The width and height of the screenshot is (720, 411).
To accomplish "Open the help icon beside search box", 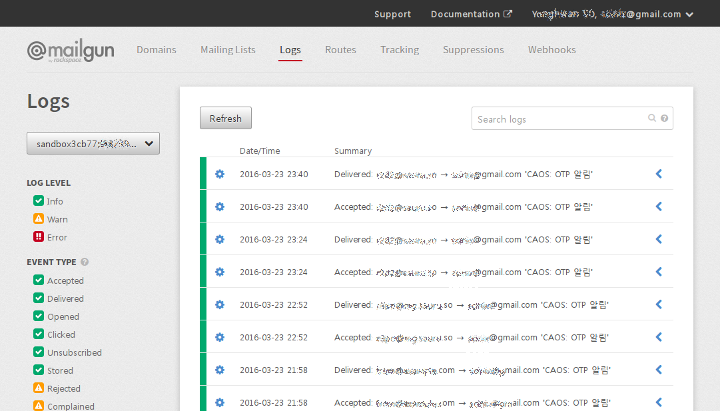I will tap(665, 119).
